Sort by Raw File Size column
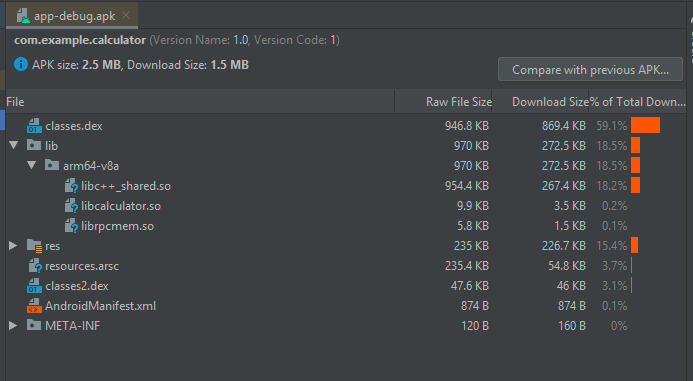The image size is (693, 381). pyautogui.click(x=459, y=102)
